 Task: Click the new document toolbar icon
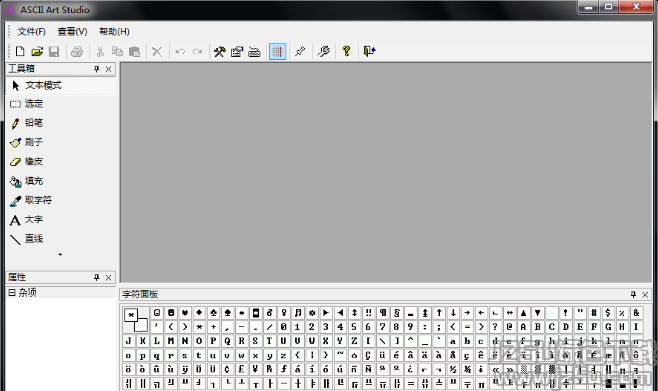click(20, 52)
